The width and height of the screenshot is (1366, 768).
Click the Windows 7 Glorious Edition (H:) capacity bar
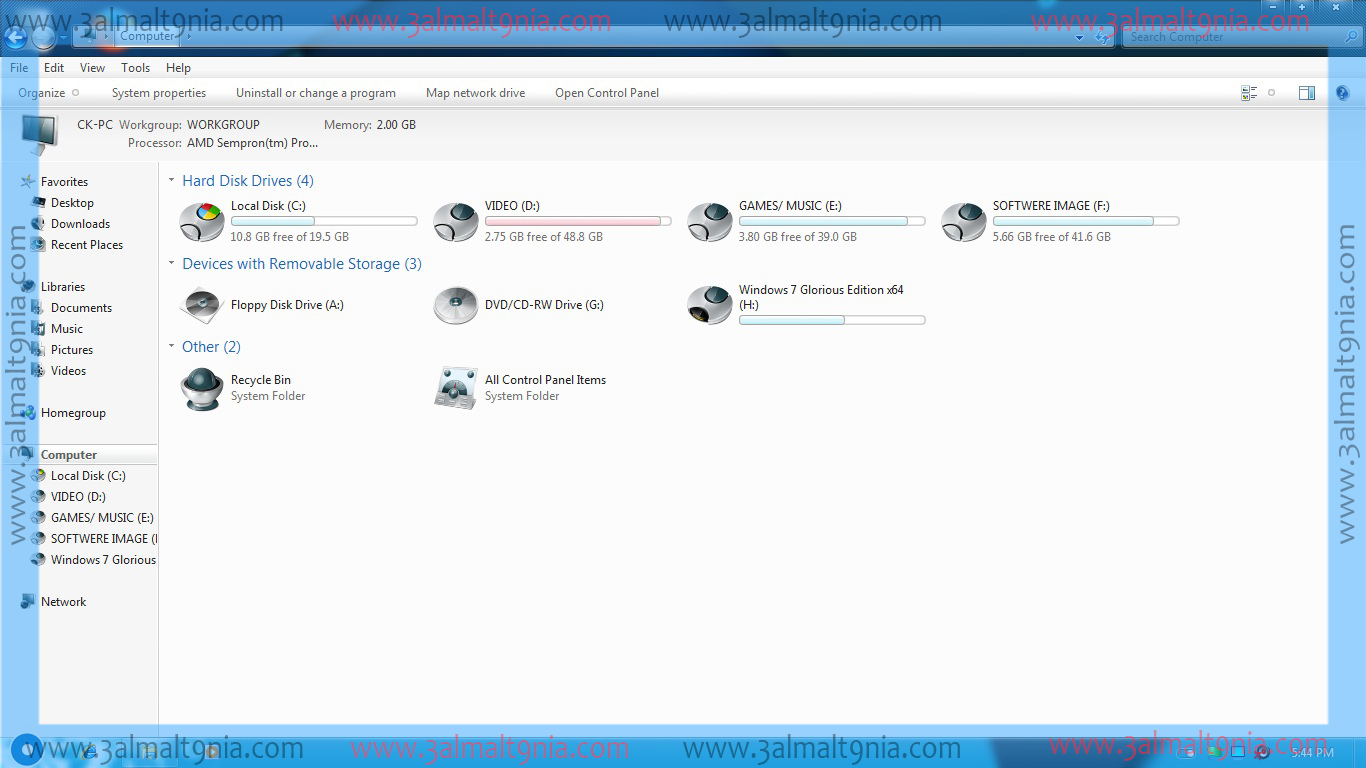click(832, 320)
